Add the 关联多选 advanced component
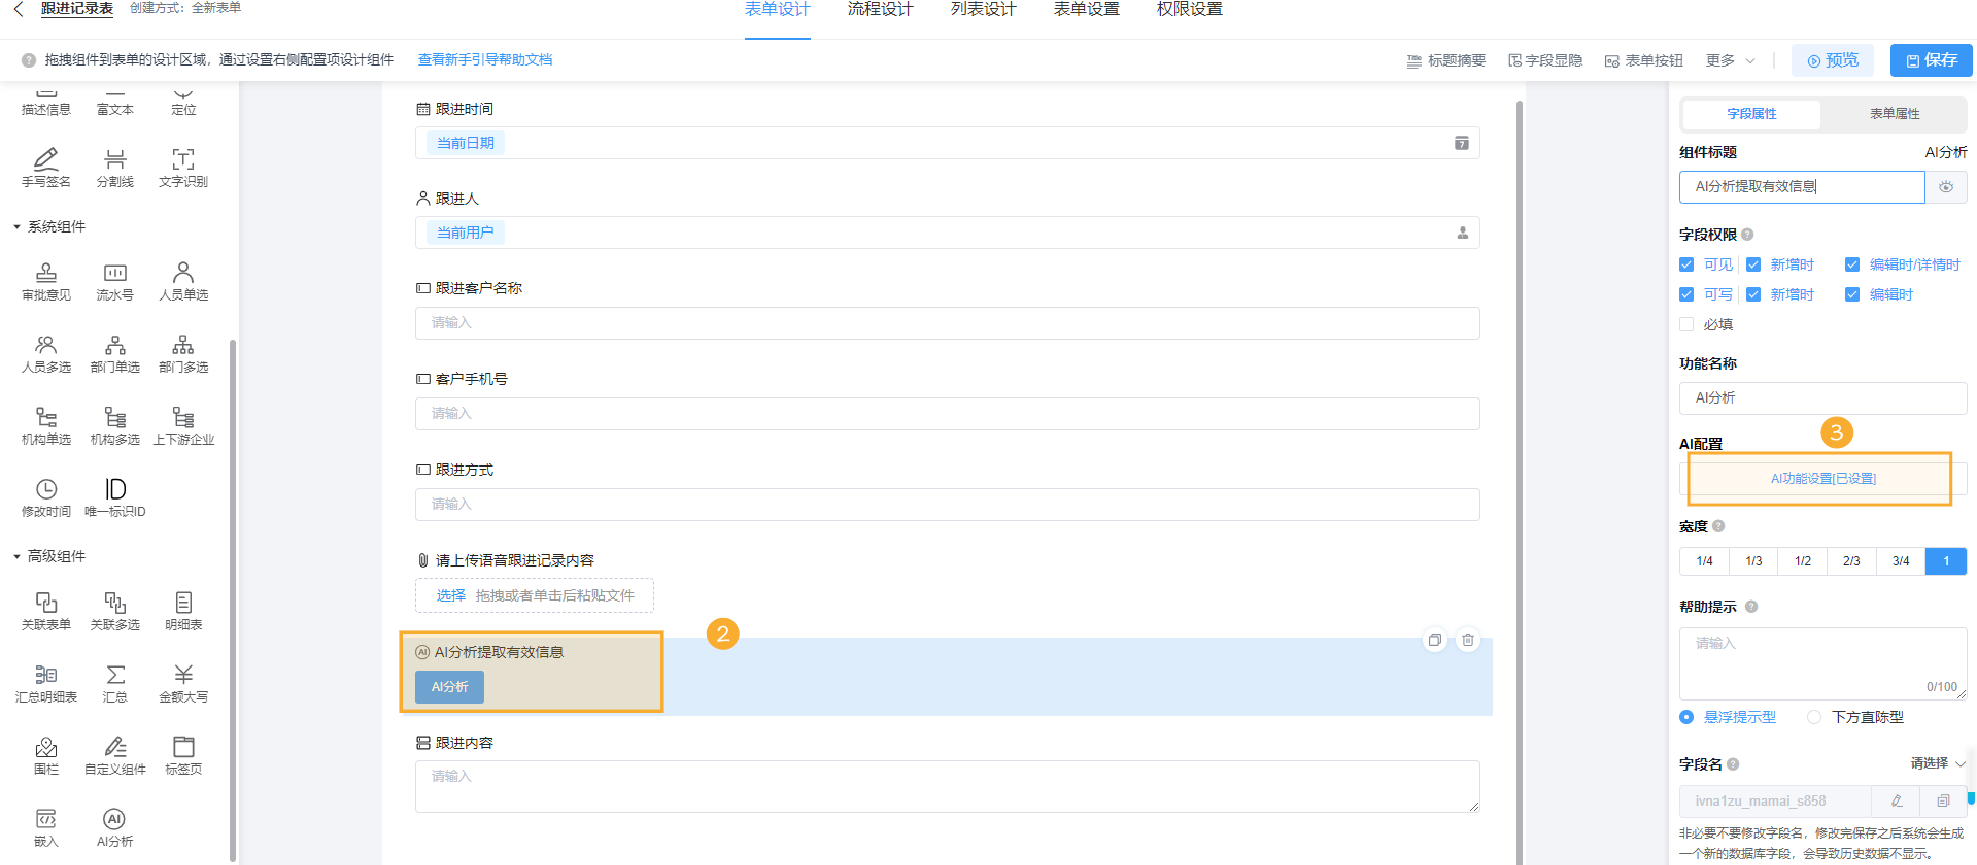This screenshot has width=1977, height=865. point(115,611)
